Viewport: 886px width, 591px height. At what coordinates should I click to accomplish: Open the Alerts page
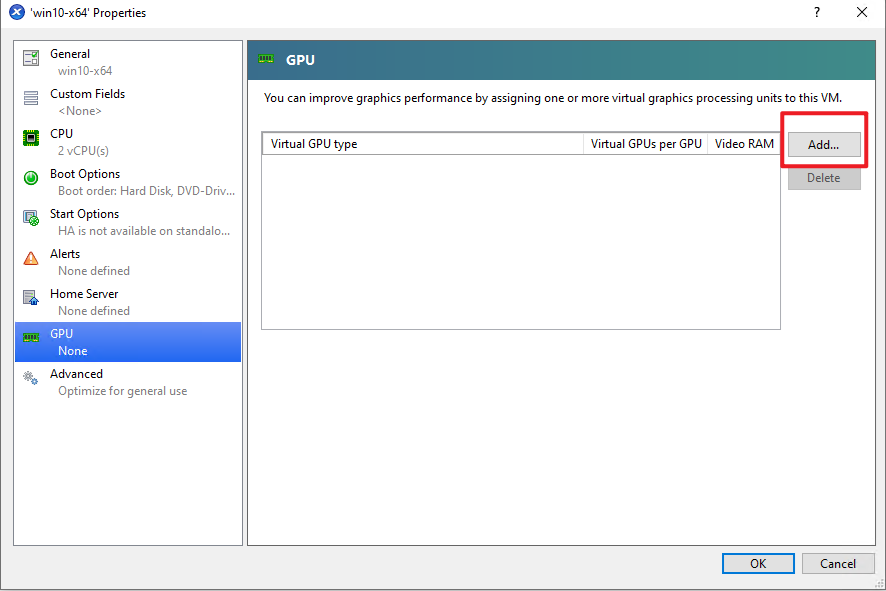[128, 262]
